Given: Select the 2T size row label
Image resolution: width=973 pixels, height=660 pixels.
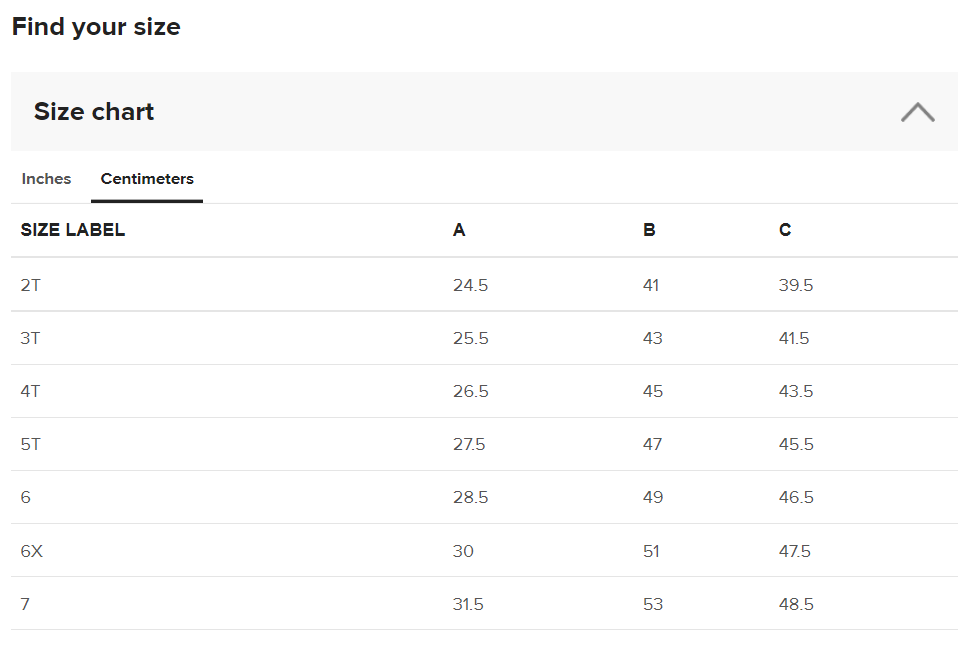Looking at the screenshot, I should pos(31,285).
